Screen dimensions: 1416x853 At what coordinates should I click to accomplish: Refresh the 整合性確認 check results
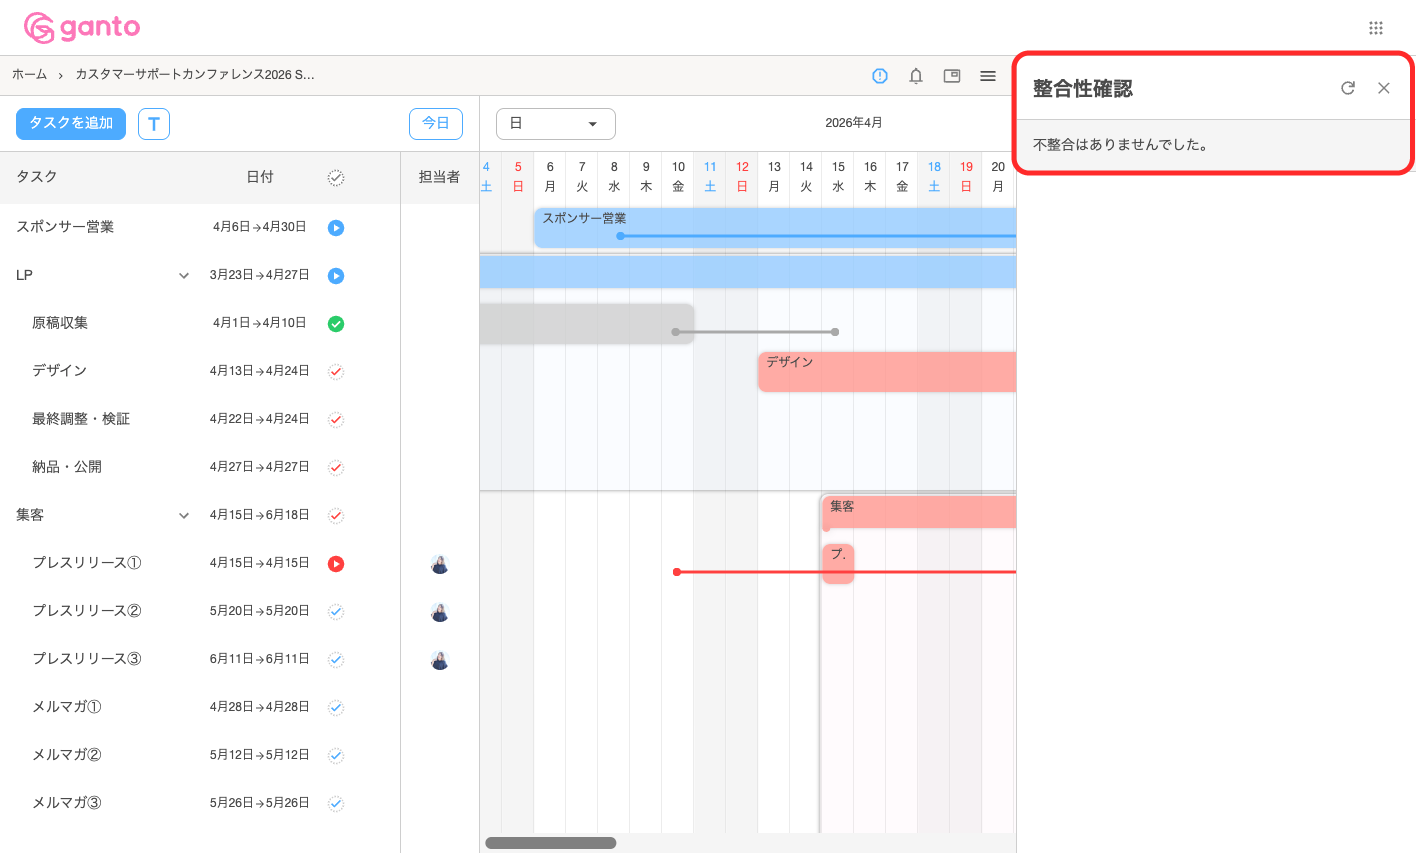1348,88
